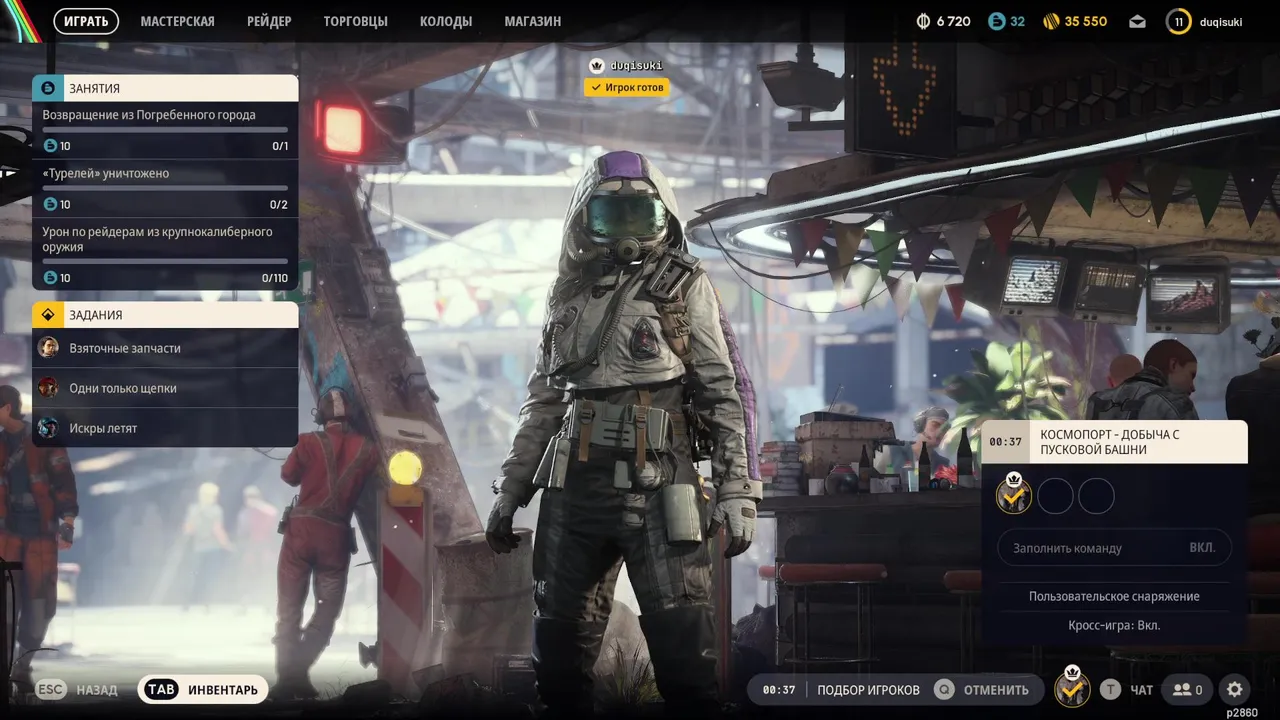Click the level 11 profile badge
Image resolution: width=1280 pixels, height=720 pixels.
tap(1179, 21)
